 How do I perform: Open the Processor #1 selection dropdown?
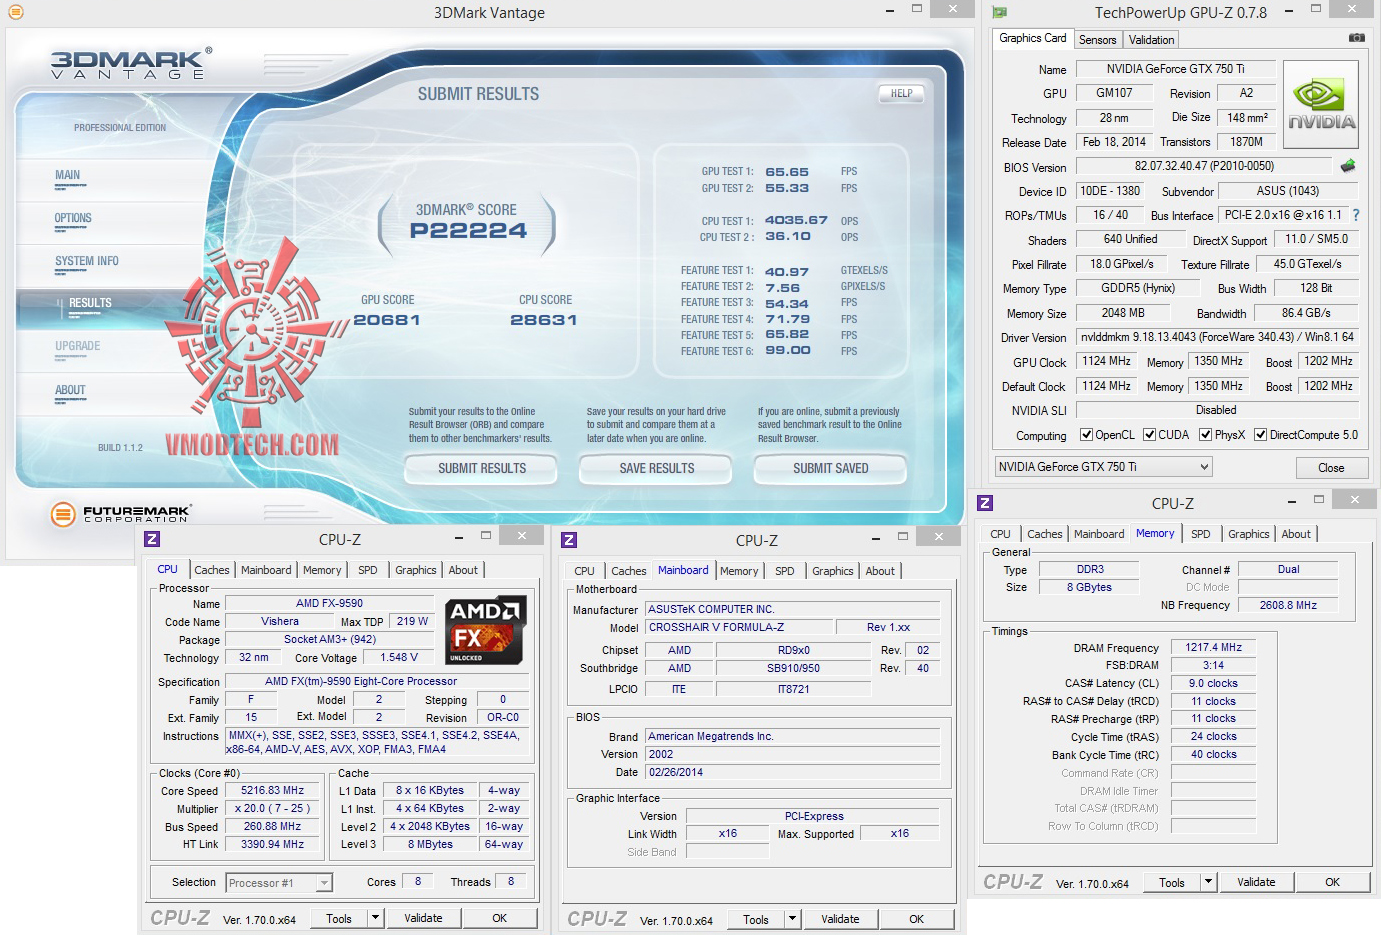point(279,883)
